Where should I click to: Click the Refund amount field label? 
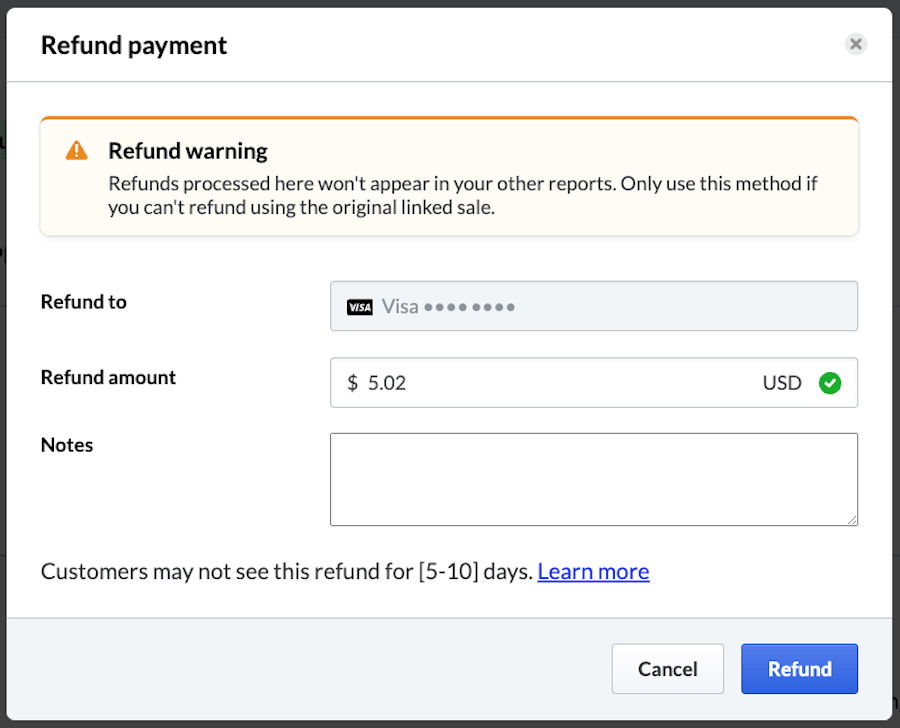pos(108,377)
